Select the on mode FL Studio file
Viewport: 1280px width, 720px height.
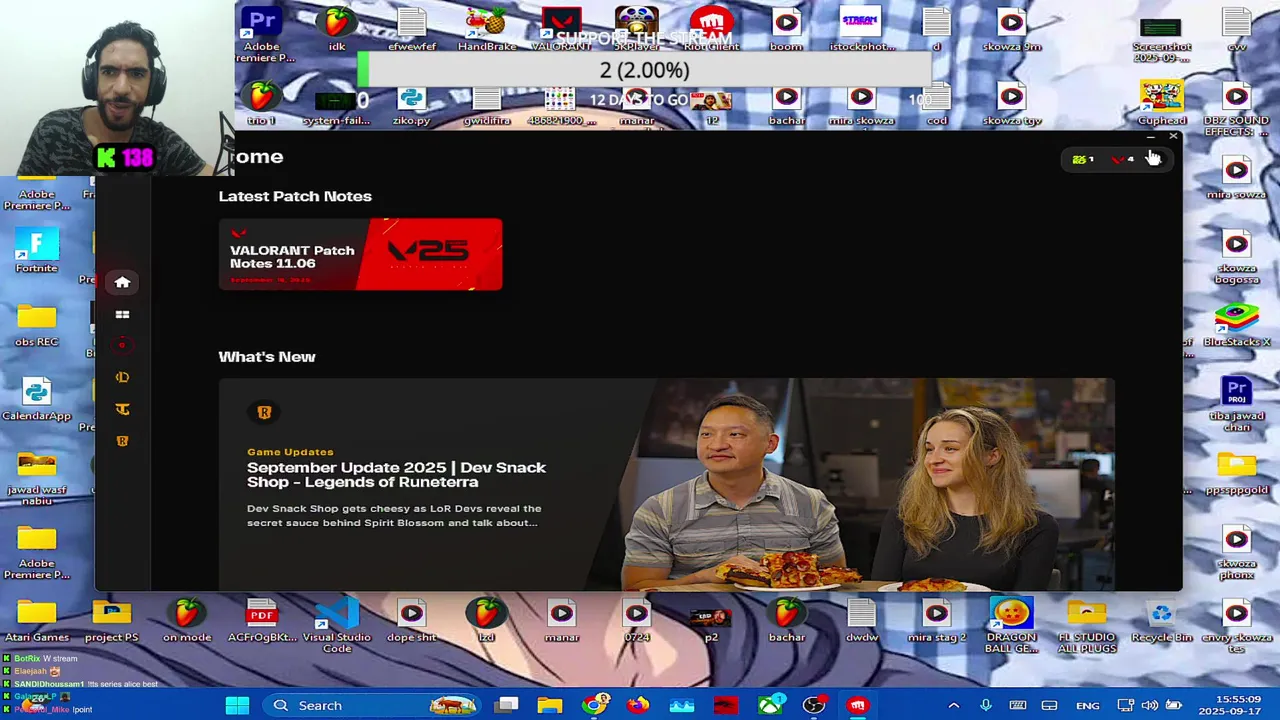point(187,620)
